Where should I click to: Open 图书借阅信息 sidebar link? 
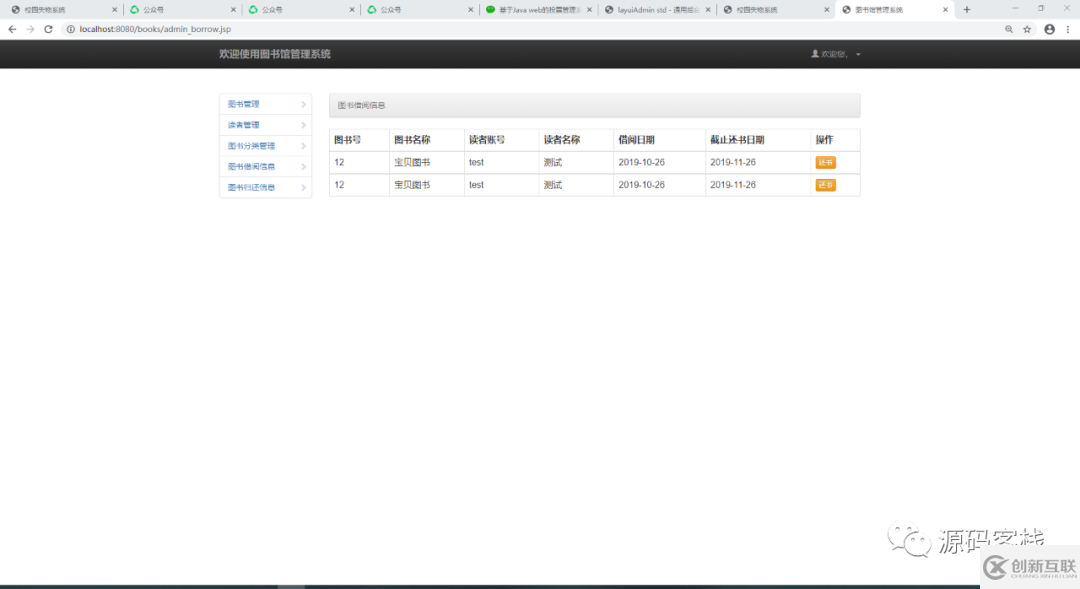(251, 166)
